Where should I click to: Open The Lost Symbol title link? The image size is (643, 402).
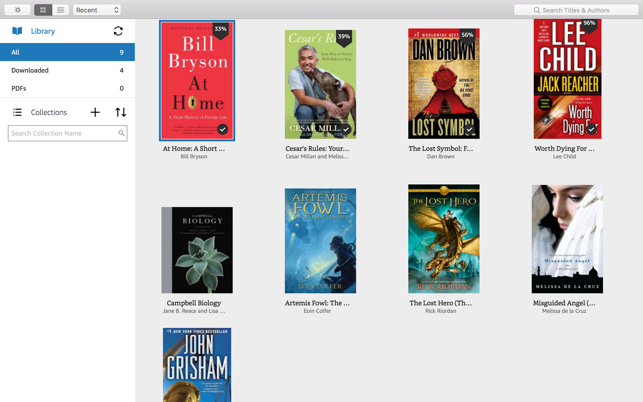click(x=441, y=148)
